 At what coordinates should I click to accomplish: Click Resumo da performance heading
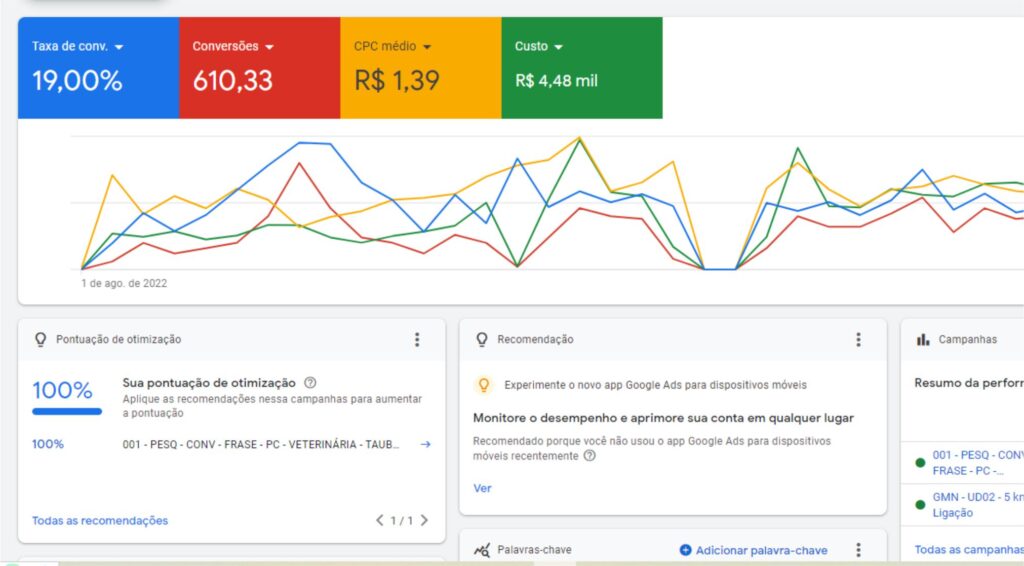pyautogui.click(x=969, y=383)
